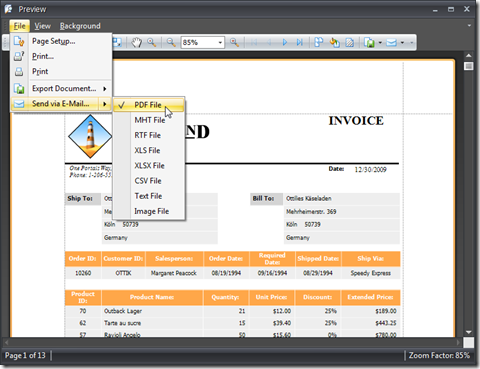Viewport: 480px width, 369px height.
Task: Click the Export Document toolbar icon
Action: click(x=369, y=43)
